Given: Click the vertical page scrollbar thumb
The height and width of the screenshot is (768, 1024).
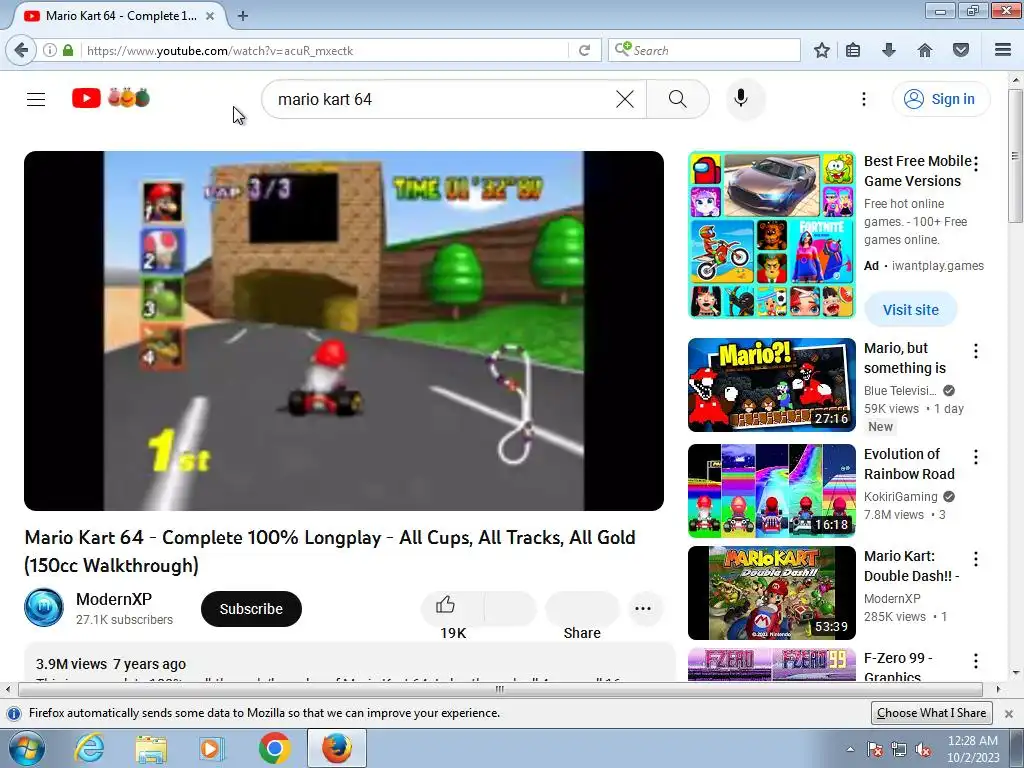Looking at the screenshot, I should point(1015,157).
